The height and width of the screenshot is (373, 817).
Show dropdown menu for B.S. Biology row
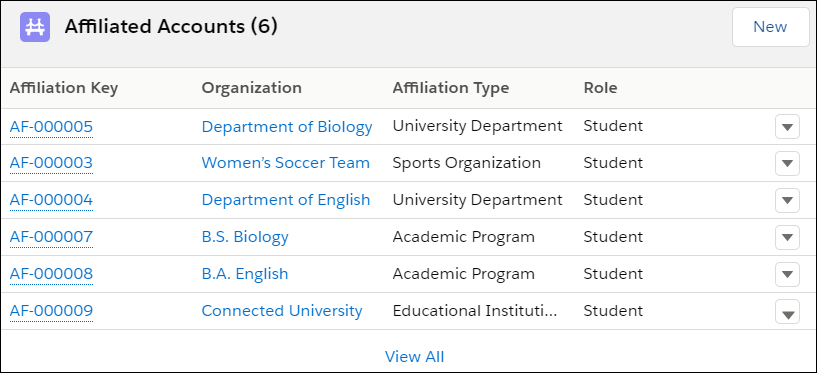[x=787, y=238]
